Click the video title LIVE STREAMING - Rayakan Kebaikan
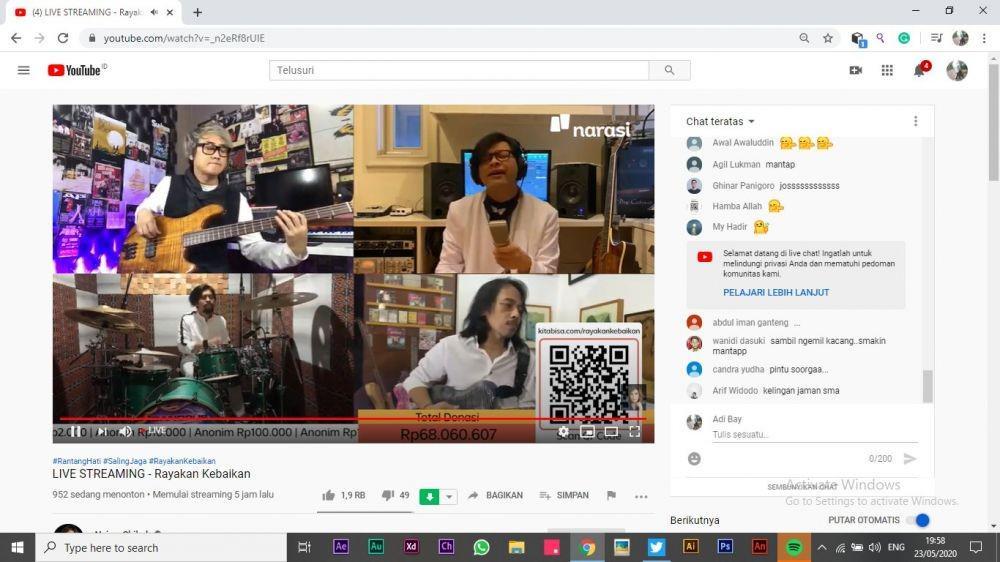The image size is (1000, 562). [151, 474]
